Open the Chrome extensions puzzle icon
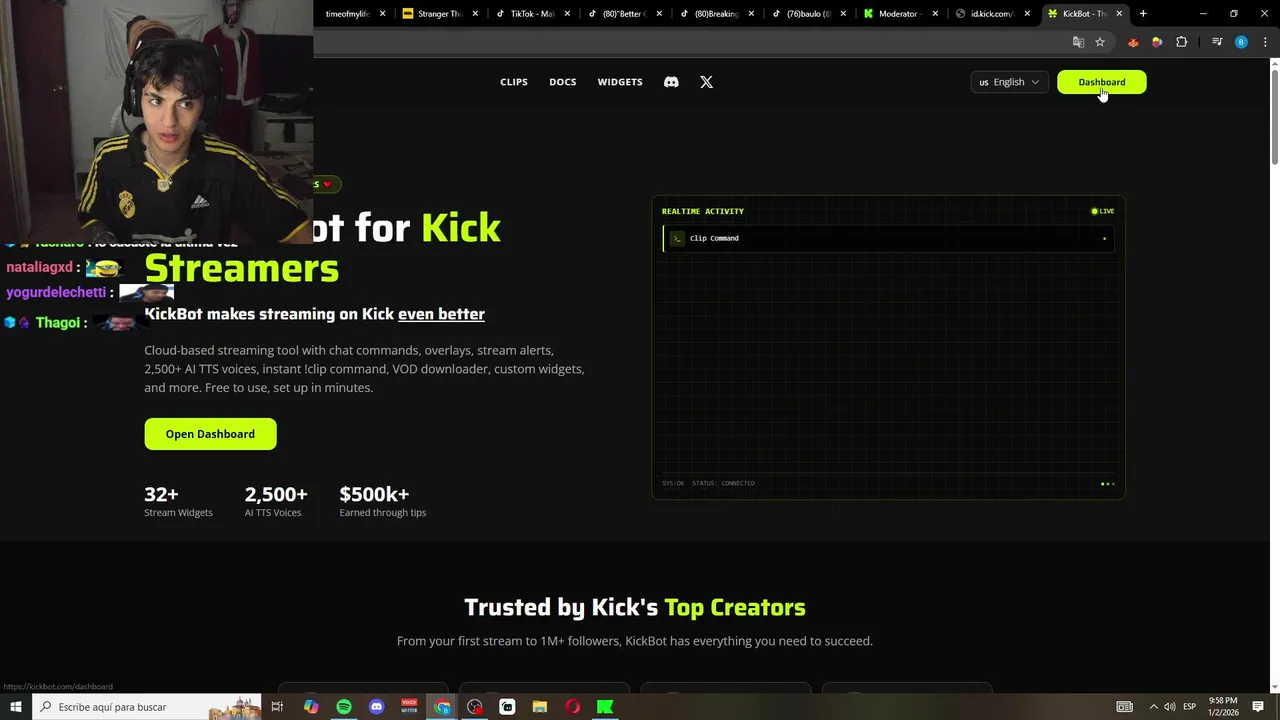This screenshot has height=720, width=1280. [1182, 42]
